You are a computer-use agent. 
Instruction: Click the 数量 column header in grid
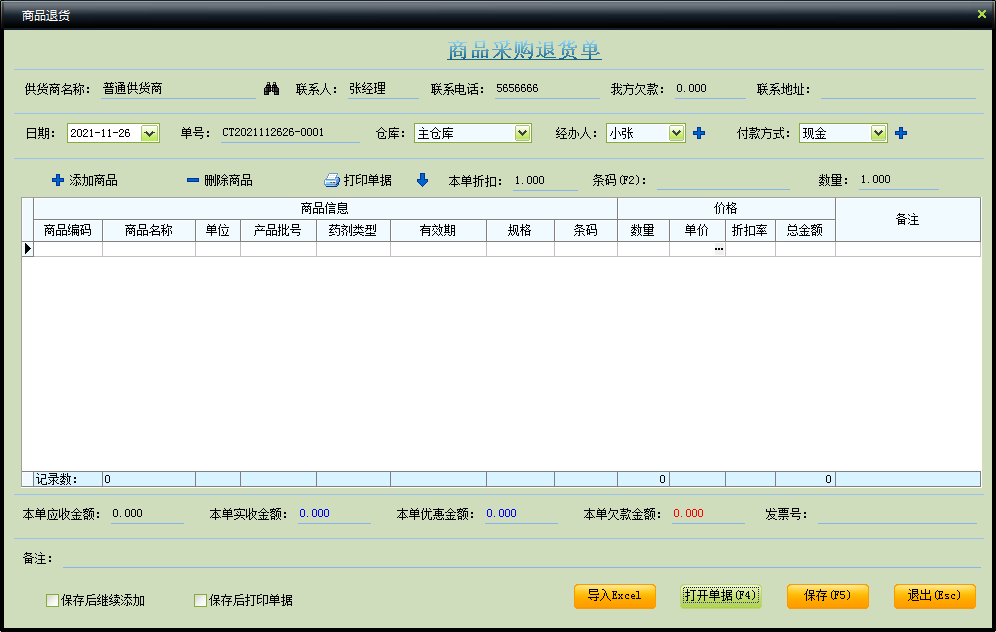(643, 231)
